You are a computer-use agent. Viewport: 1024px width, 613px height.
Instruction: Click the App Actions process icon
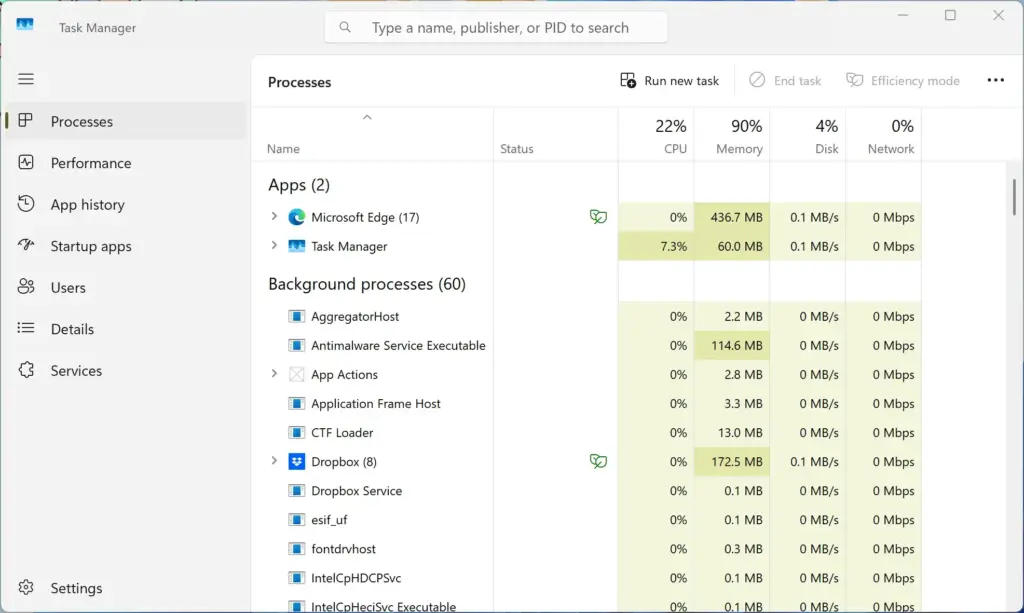tap(296, 374)
